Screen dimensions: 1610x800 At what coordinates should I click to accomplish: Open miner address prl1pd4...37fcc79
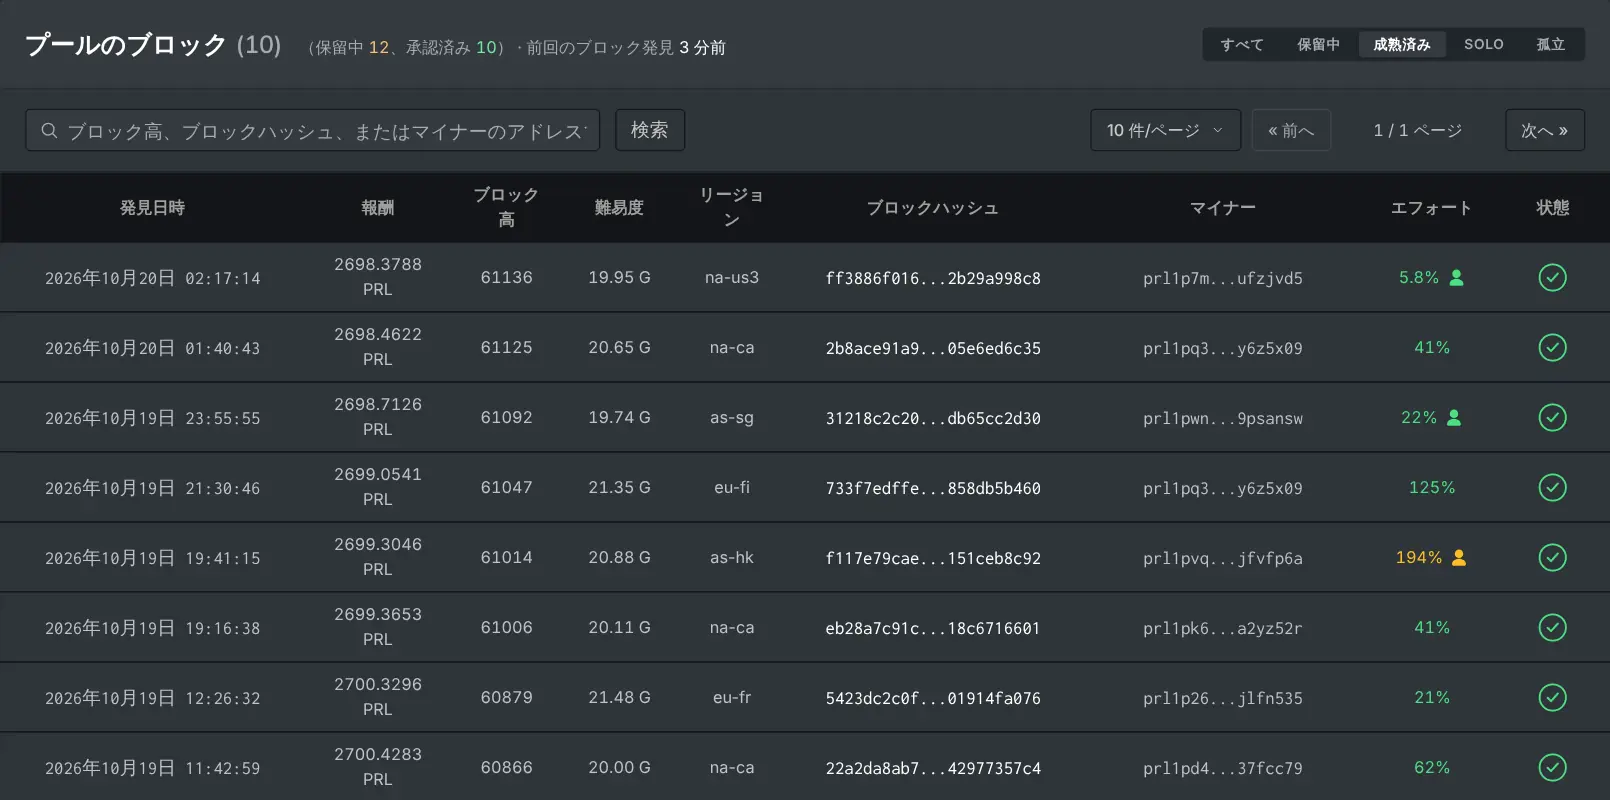coord(1223,768)
